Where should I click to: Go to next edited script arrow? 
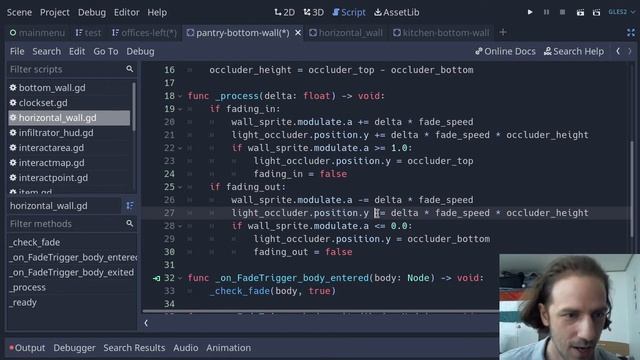pyautogui.click(x=630, y=51)
